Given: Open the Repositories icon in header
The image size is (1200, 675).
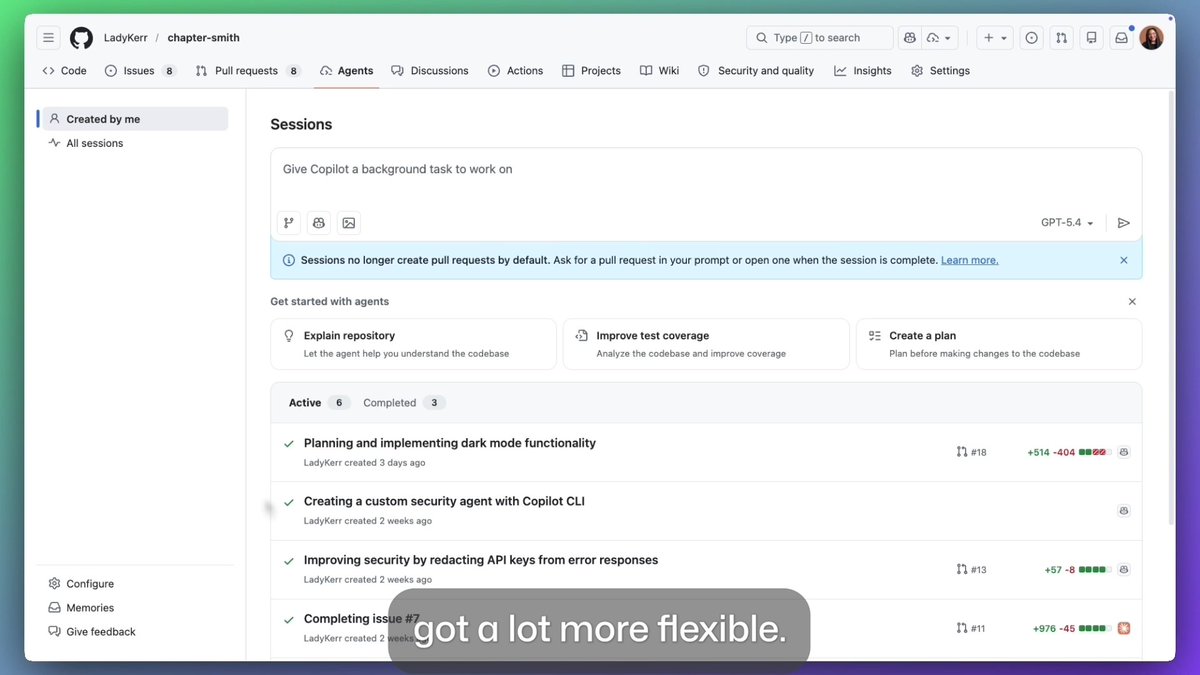Looking at the screenshot, I should pyautogui.click(x=1091, y=38).
